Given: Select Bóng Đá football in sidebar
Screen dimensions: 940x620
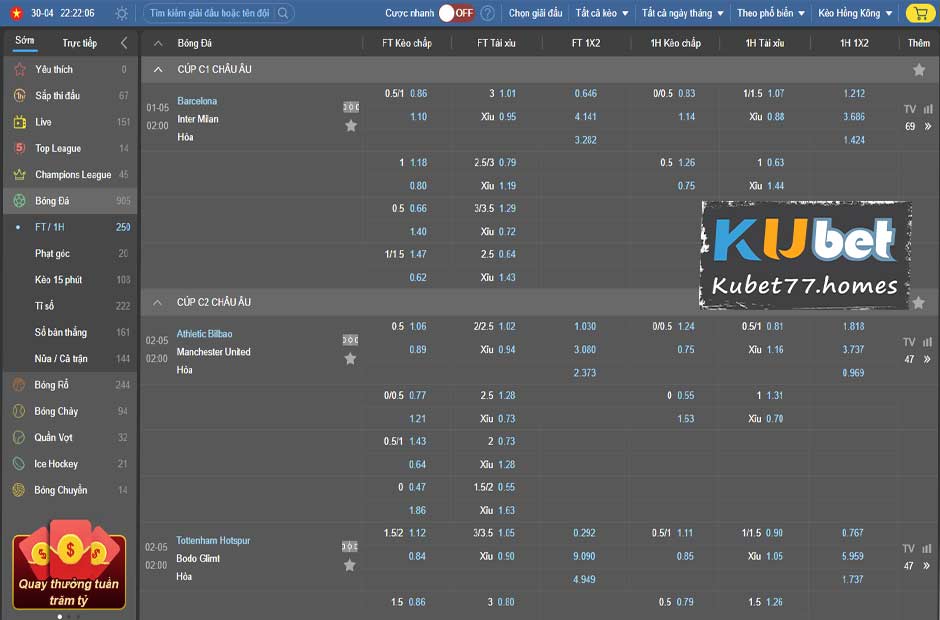Looking at the screenshot, I should pyautogui.click(x=70, y=201).
